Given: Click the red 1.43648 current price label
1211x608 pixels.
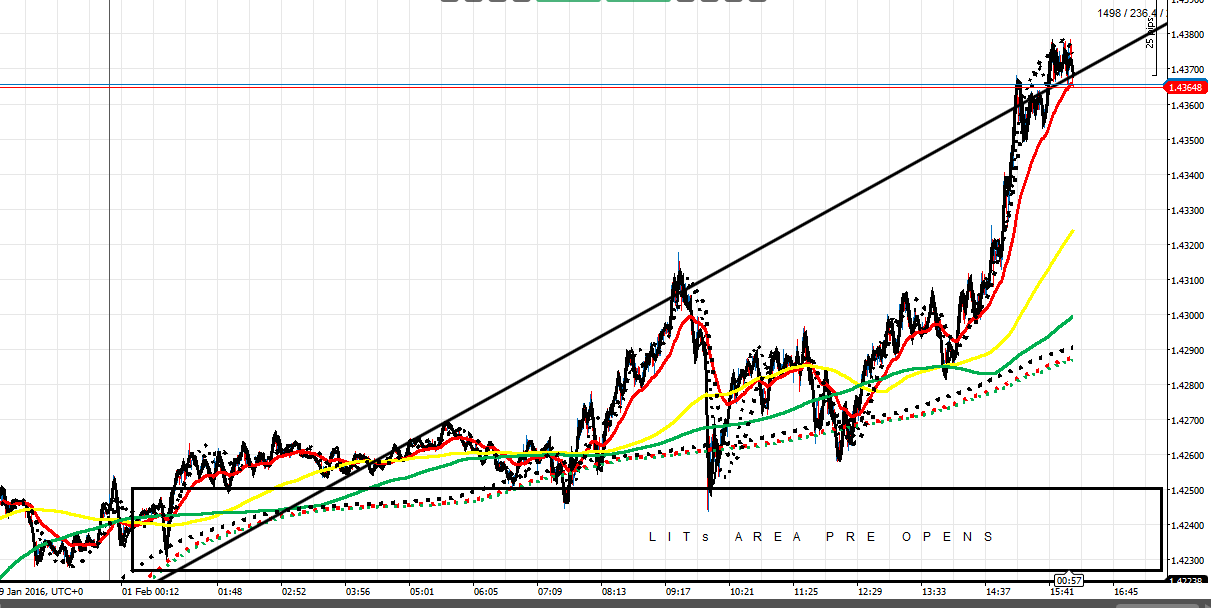Looking at the screenshot, I should point(1186,88).
